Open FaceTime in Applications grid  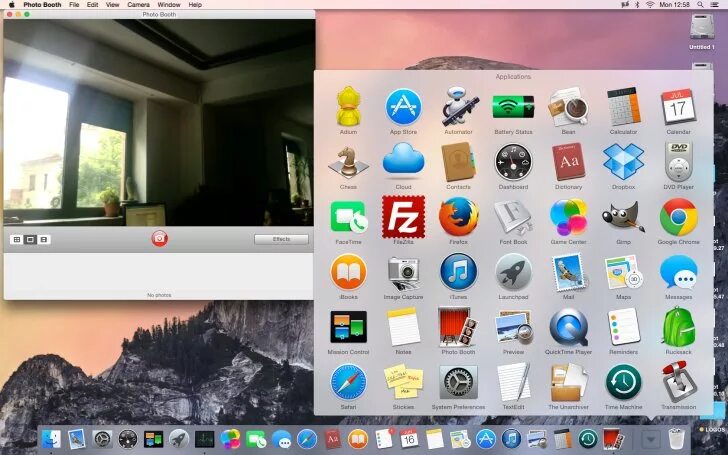tap(348, 217)
